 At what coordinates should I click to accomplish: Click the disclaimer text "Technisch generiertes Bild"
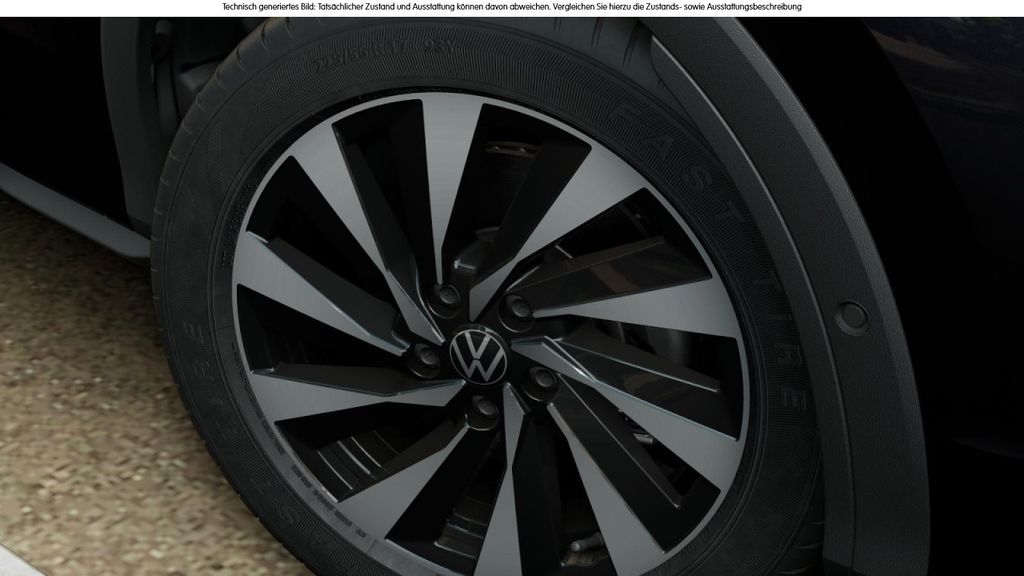(264, 7)
